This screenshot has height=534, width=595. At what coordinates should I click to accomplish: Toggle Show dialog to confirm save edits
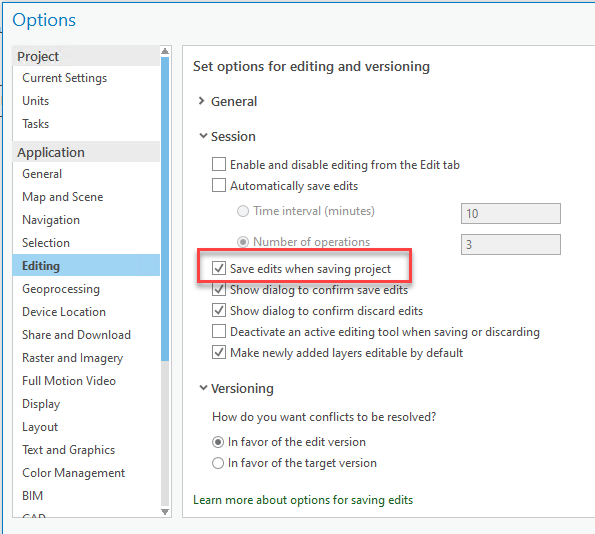tap(219, 290)
